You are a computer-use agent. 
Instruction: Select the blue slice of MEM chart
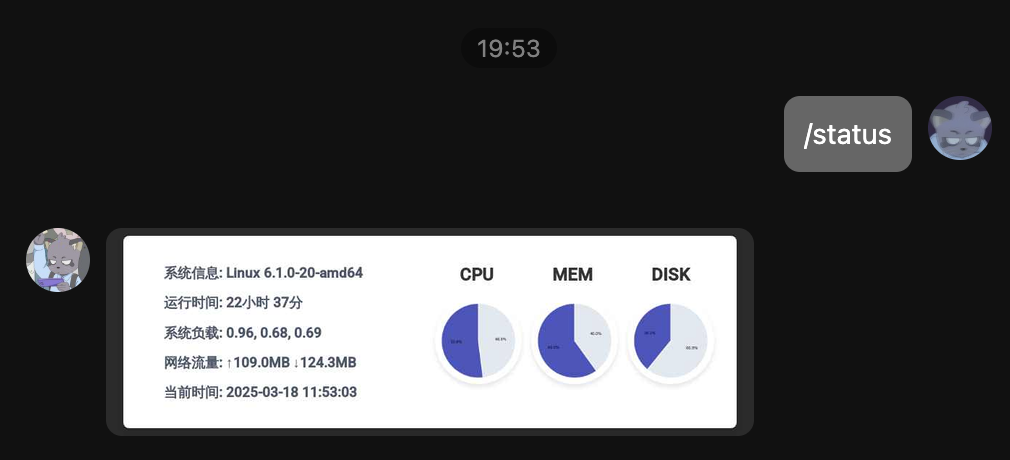click(x=559, y=345)
